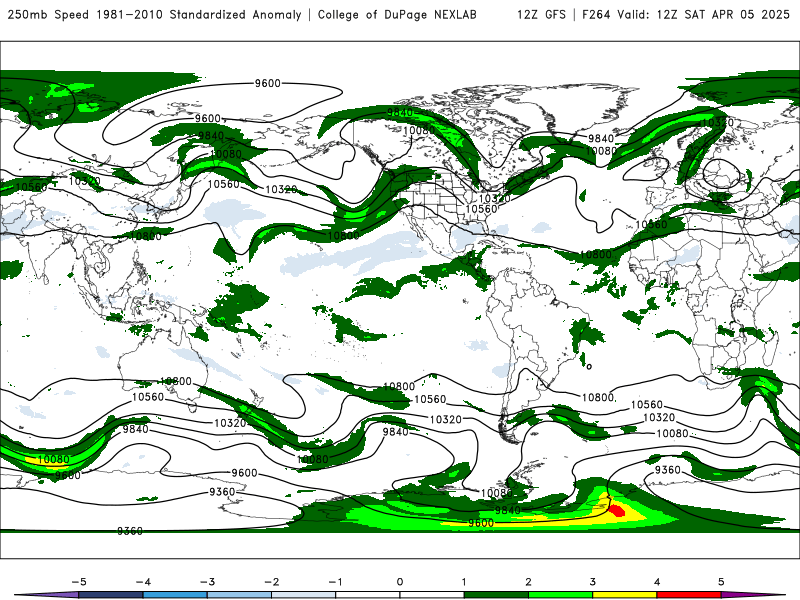Viewport: 800px width, 600px height.
Task: Click the dark navy -5 to -4 colorbar segment
Action: pyautogui.click(x=111, y=595)
